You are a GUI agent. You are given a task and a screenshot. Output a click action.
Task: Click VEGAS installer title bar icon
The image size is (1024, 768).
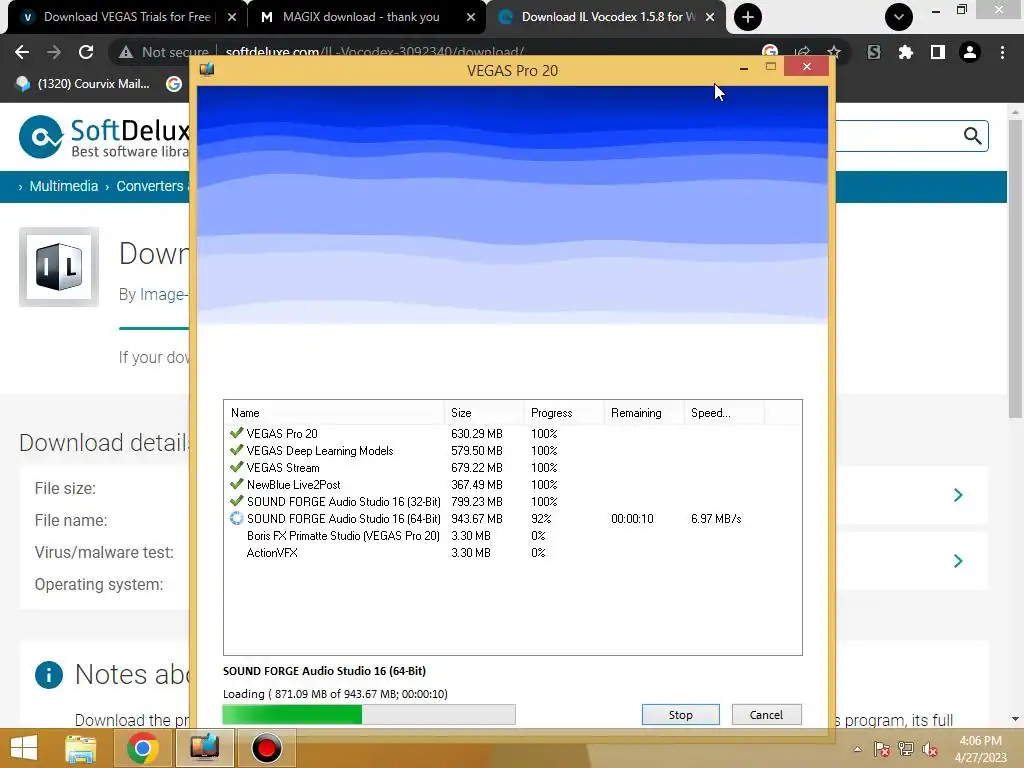[x=207, y=69]
